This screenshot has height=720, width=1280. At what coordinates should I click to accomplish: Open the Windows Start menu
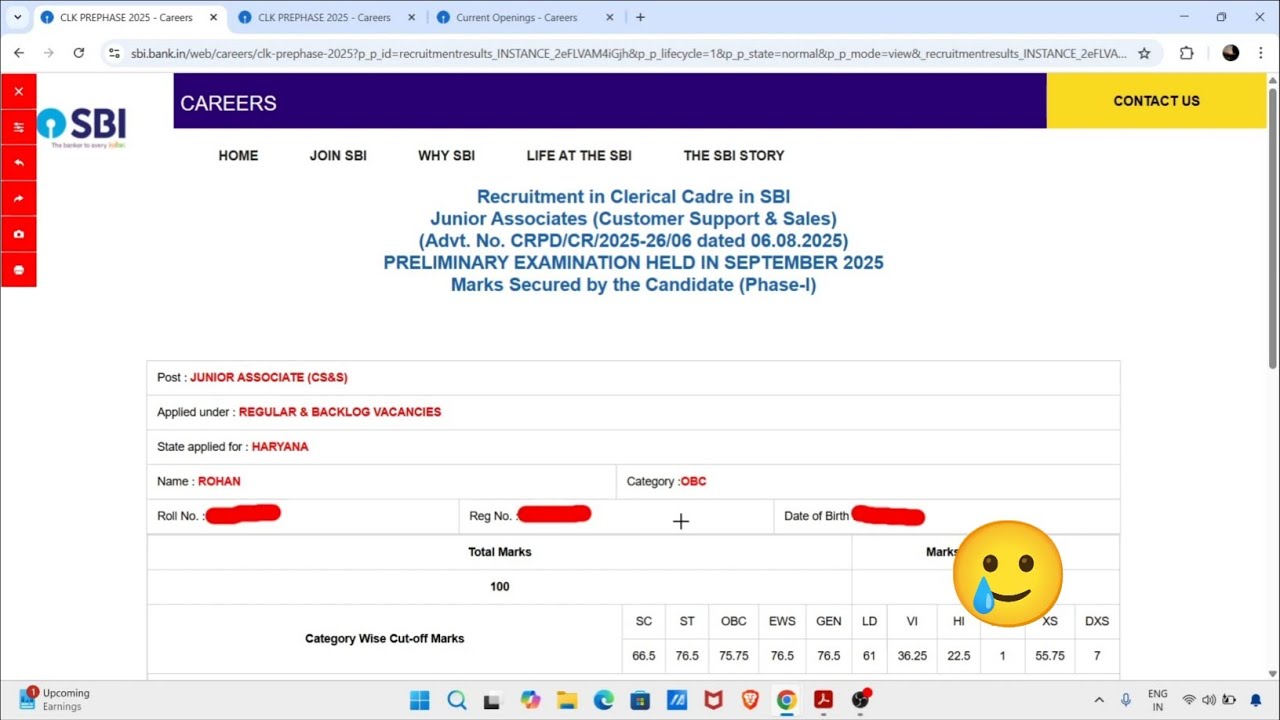tap(420, 700)
